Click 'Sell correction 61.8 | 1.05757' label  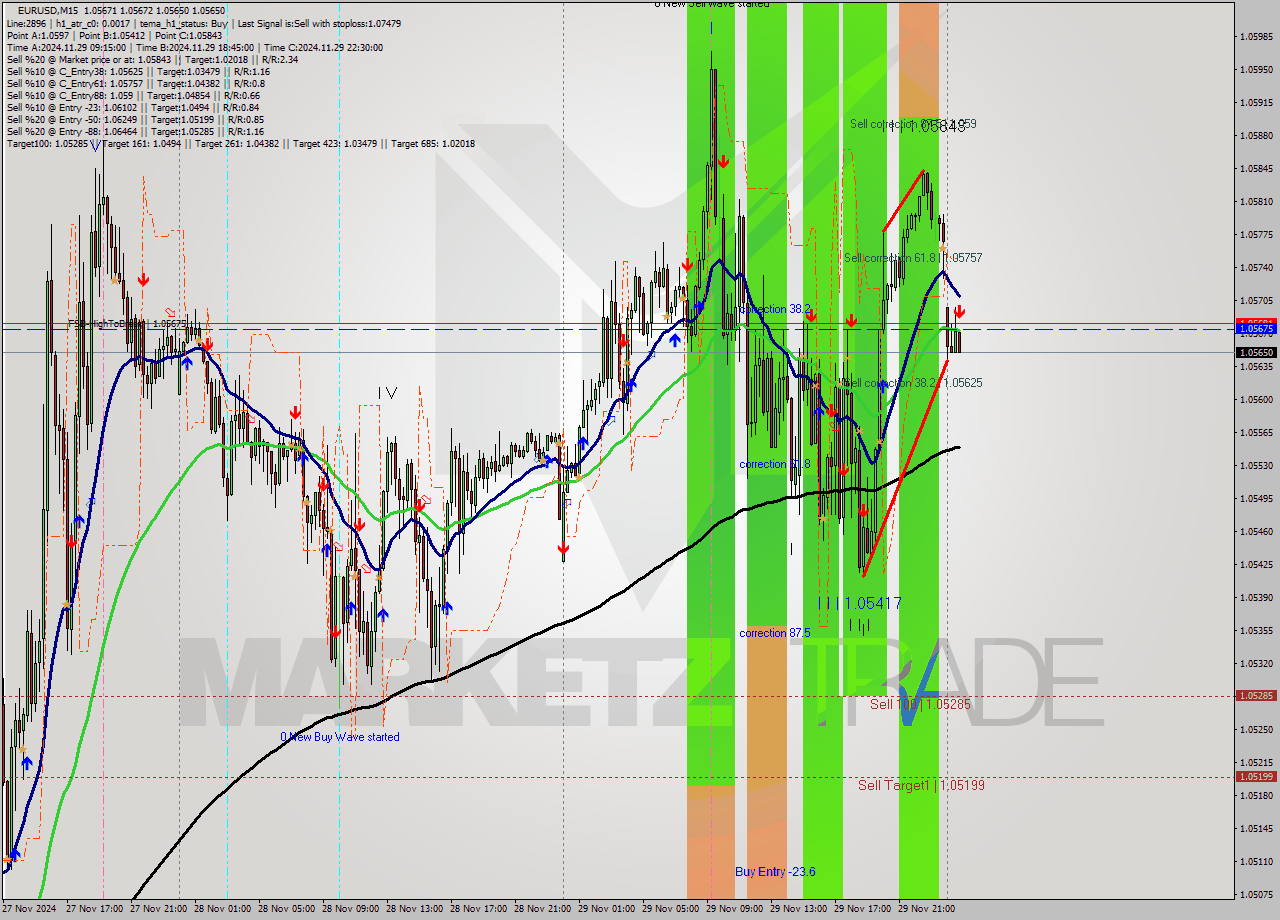[913, 258]
